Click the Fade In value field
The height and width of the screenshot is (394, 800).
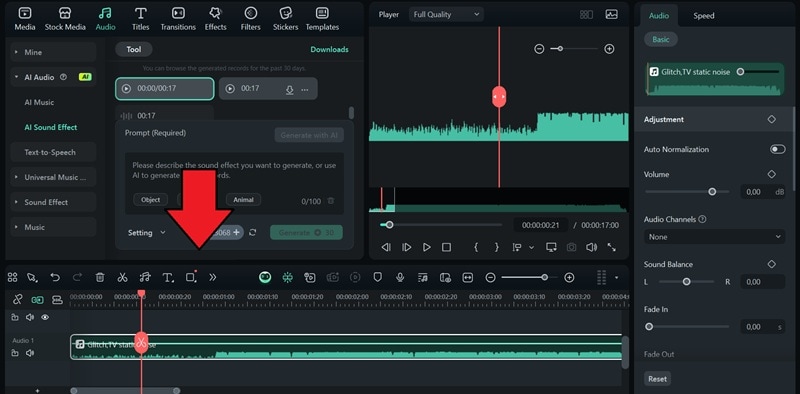pos(762,327)
